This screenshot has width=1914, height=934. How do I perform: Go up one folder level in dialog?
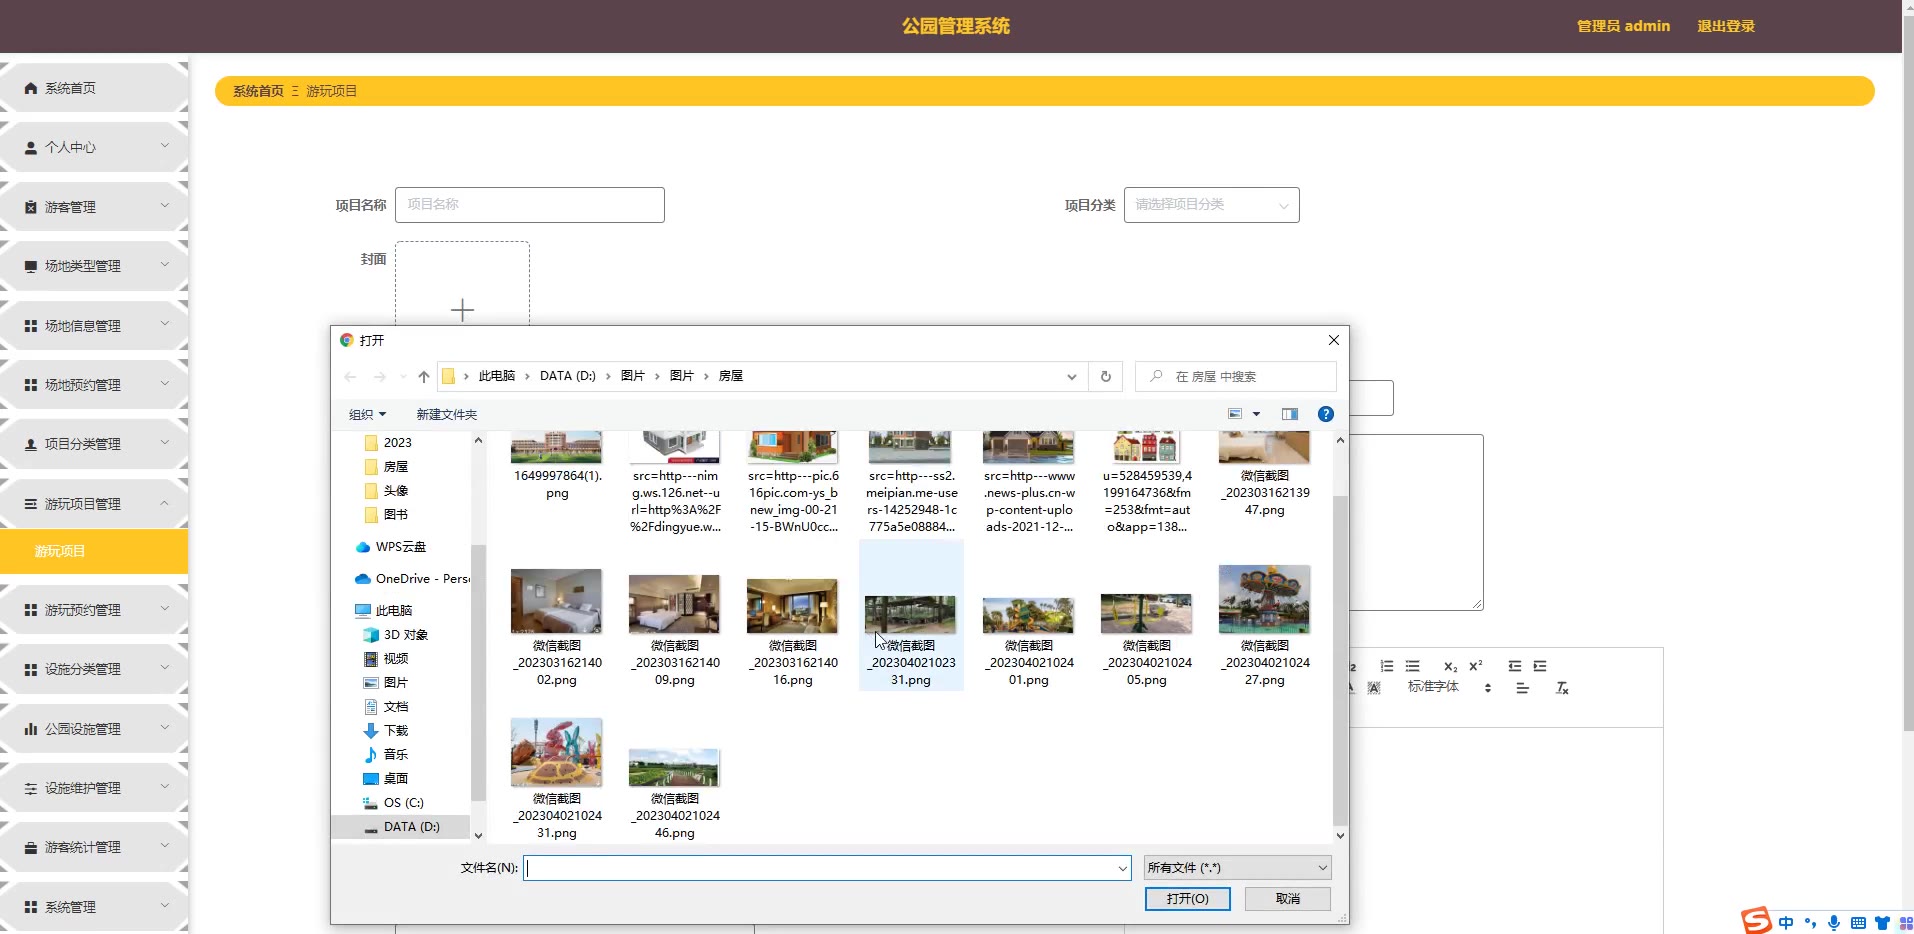(x=424, y=377)
